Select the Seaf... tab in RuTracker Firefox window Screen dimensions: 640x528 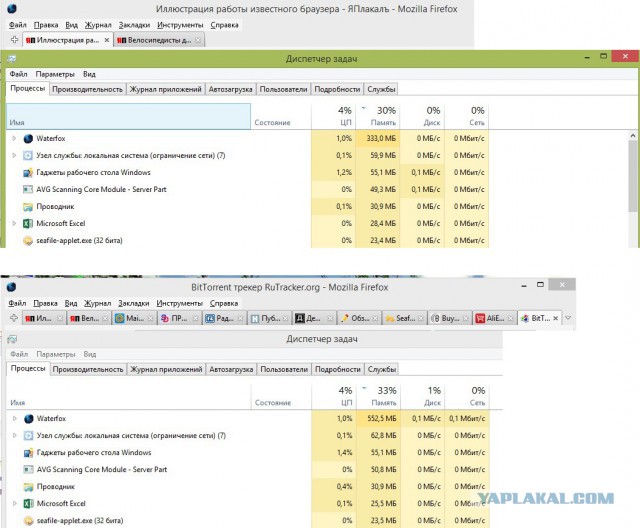tap(404, 318)
